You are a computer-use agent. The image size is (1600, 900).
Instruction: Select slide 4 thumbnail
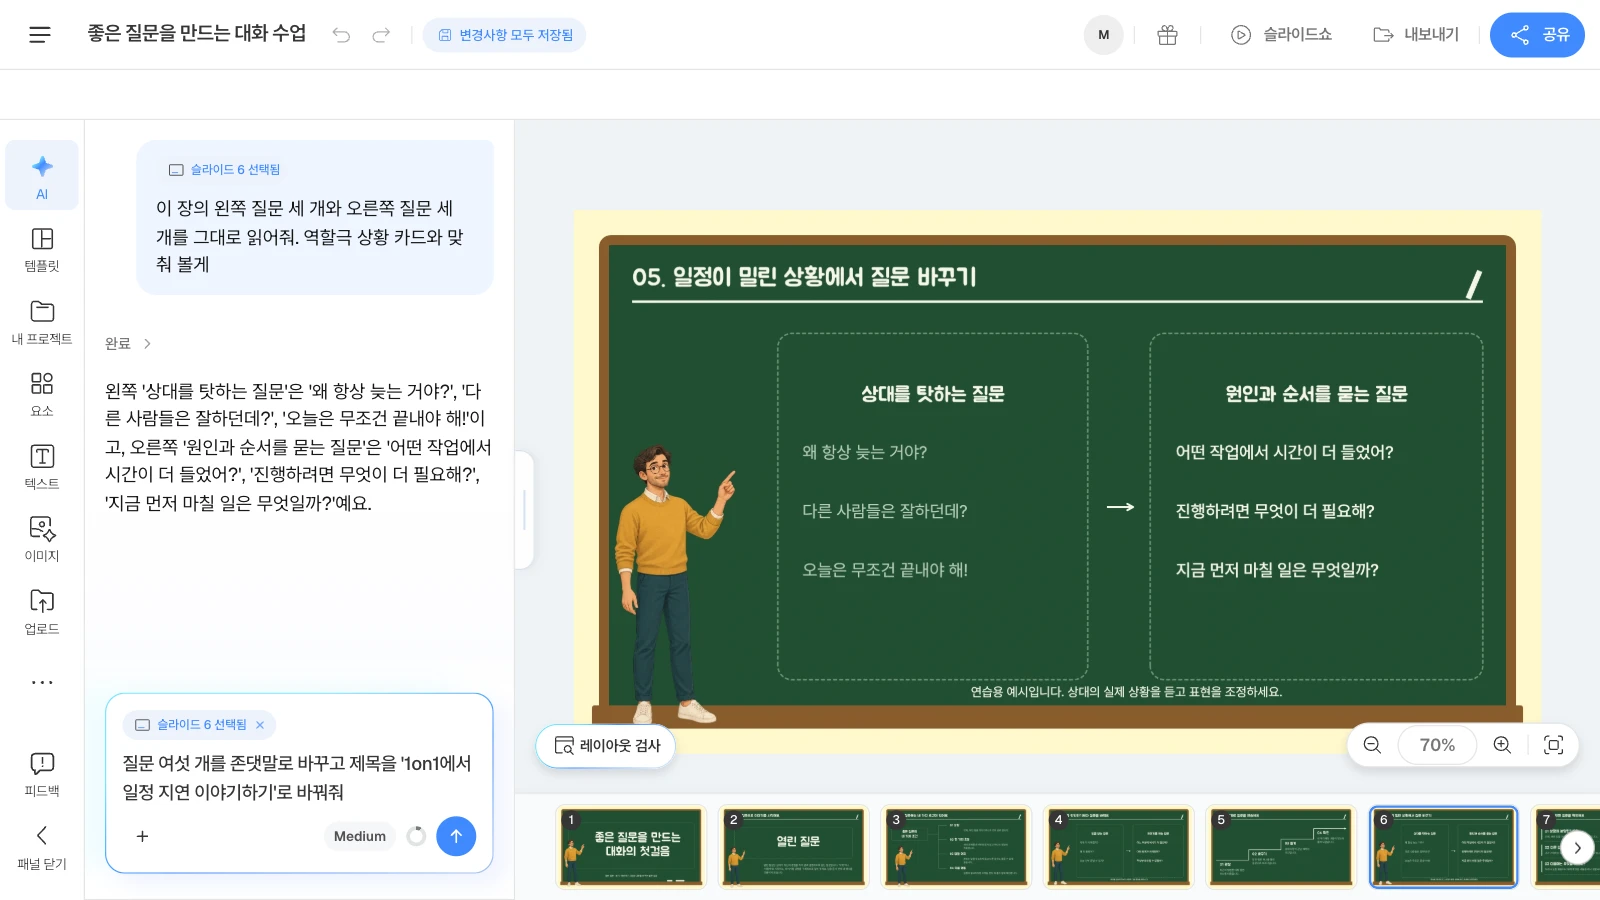coord(1119,847)
